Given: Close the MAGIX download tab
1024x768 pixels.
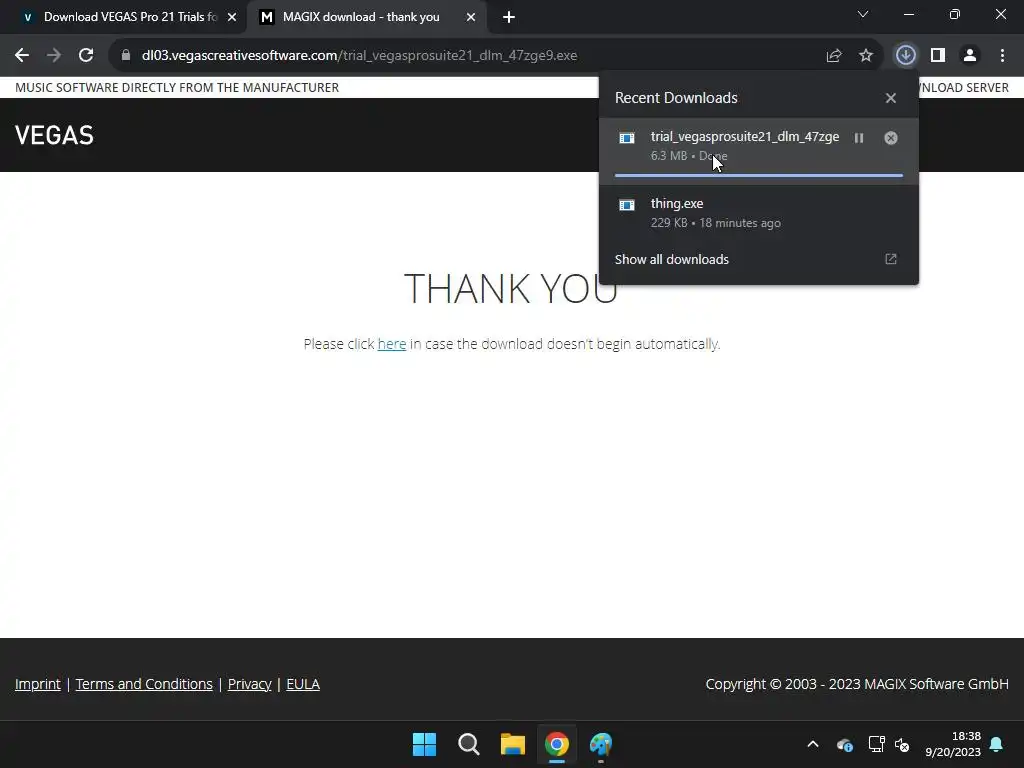Looking at the screenshot, I should (471, 17).
